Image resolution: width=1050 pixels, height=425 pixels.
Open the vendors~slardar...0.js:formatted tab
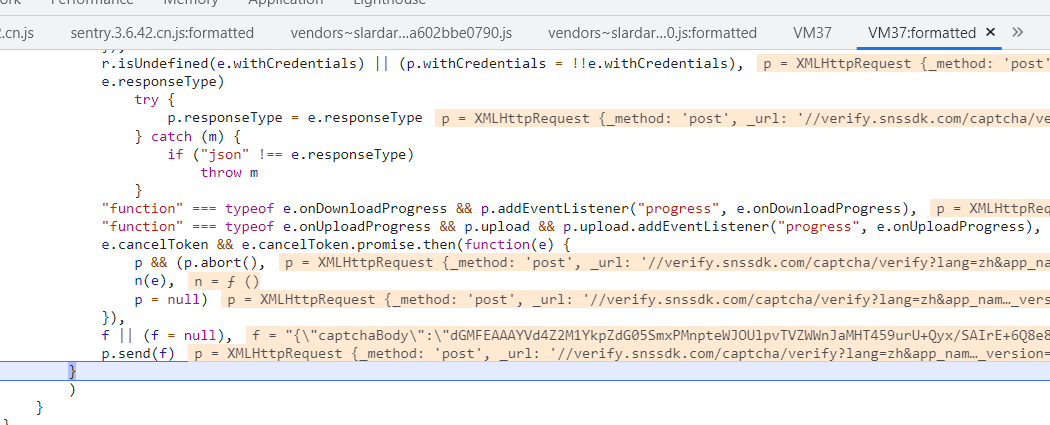tap(652, 33)
